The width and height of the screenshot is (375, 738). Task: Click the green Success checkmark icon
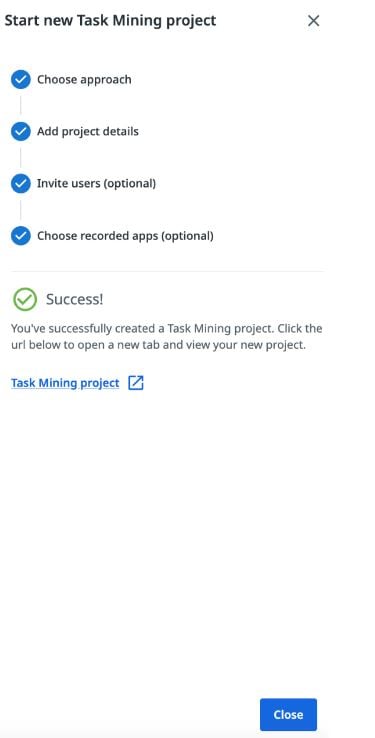coord(25,299)
